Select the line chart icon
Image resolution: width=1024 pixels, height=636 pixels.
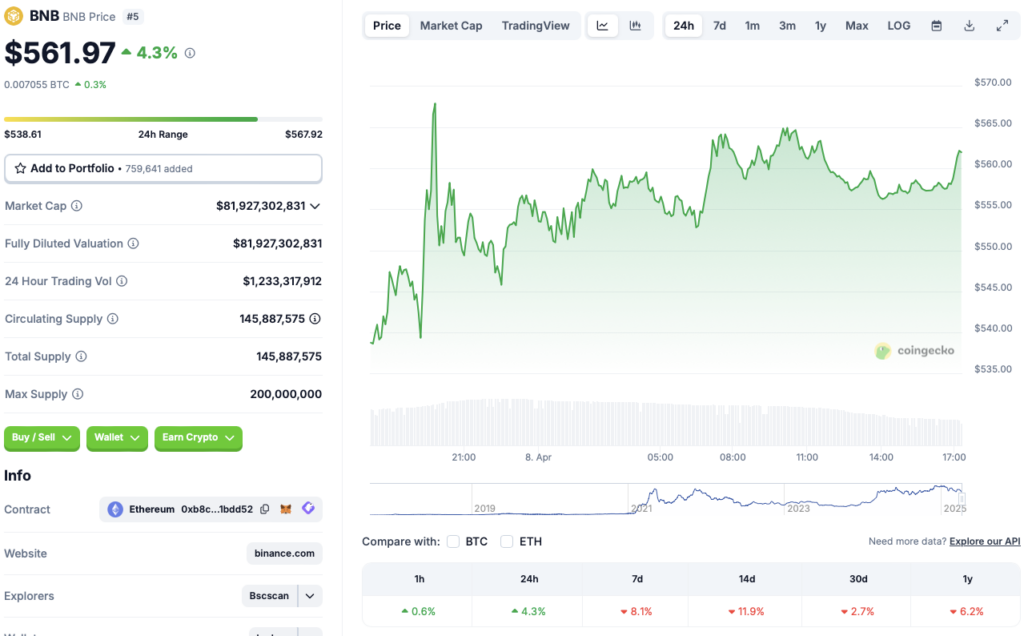pos(601,25)
